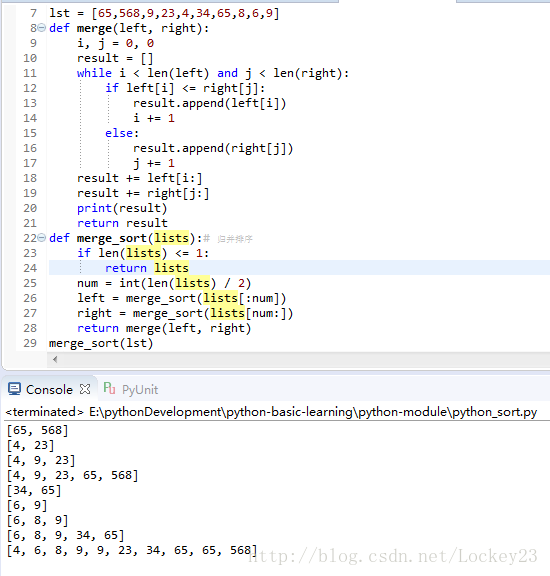Click line number 29 in the gutter
This screenshot has height=576, width=550.
click(30, 343)
